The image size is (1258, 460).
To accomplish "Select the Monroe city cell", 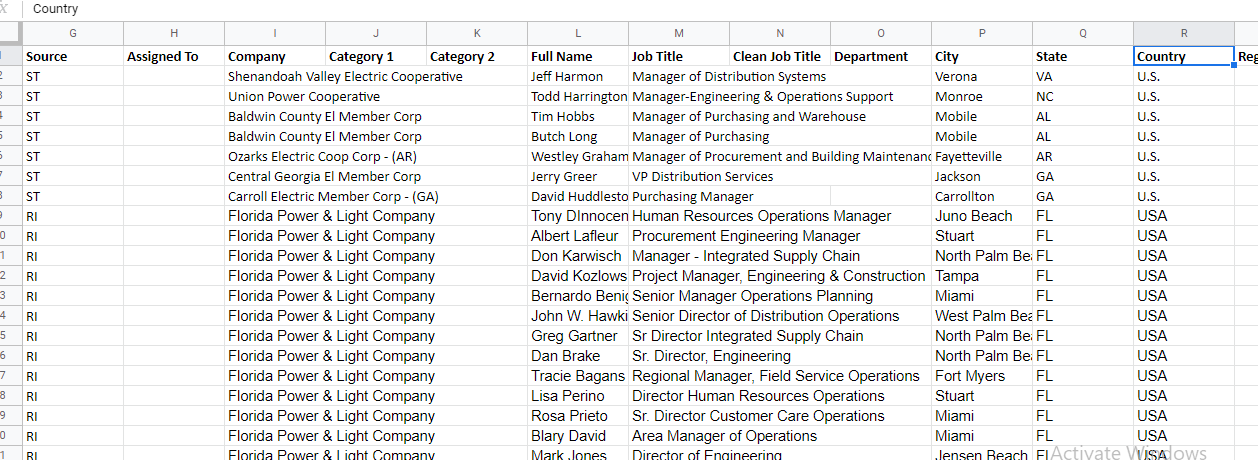I will (x=982, y=96).
